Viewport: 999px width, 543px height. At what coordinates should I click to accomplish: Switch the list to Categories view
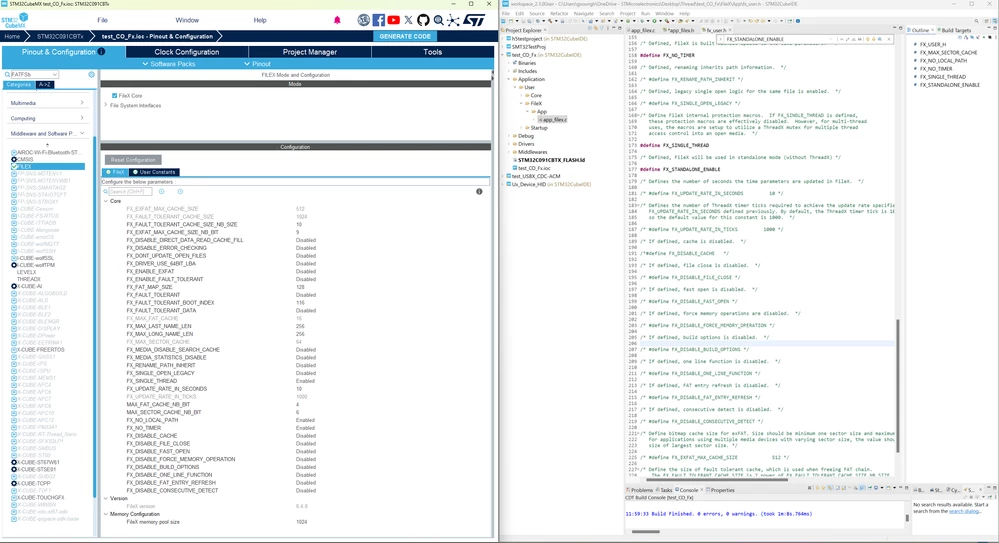click(18, 84)
